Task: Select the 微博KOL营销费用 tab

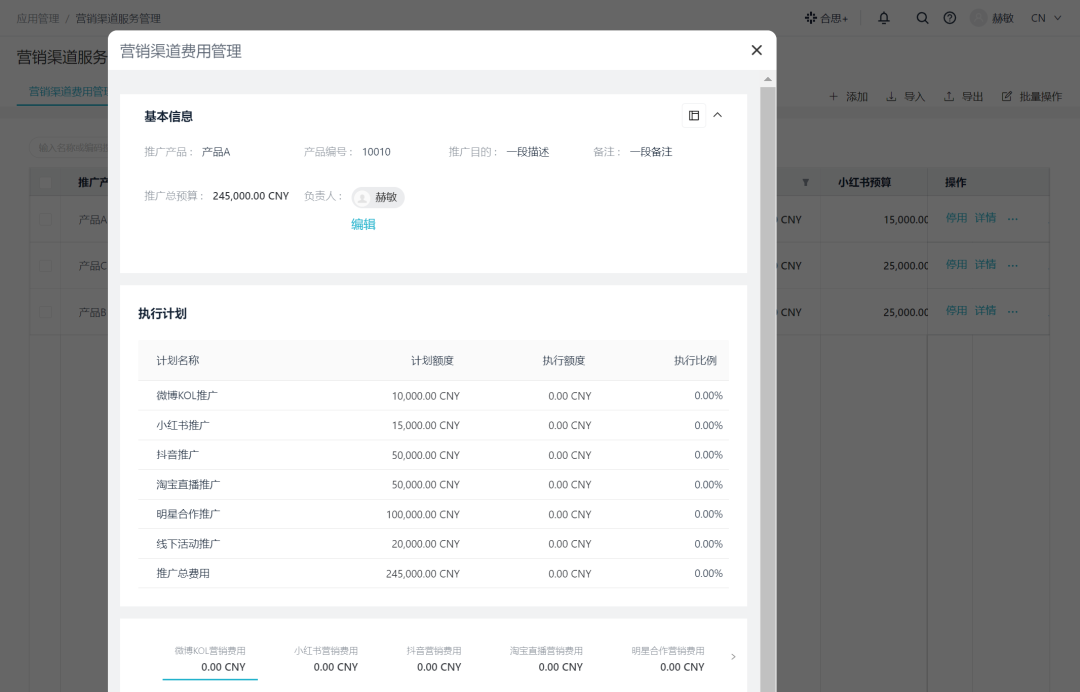Action: 210,659
